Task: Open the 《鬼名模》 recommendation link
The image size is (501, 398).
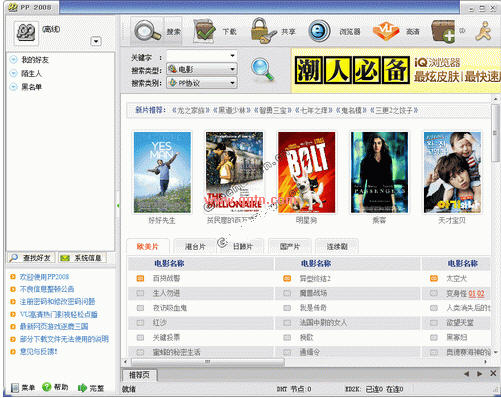Action: (351, 110)
